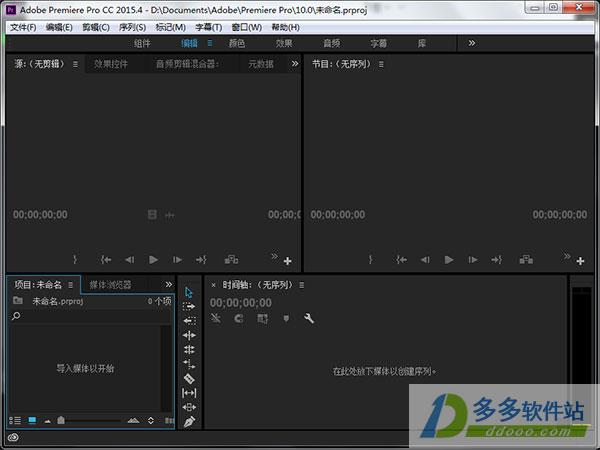Expand Program monitor transport overflow chevrons
This screenshot has height=450, width=600.
pos(567,256)
